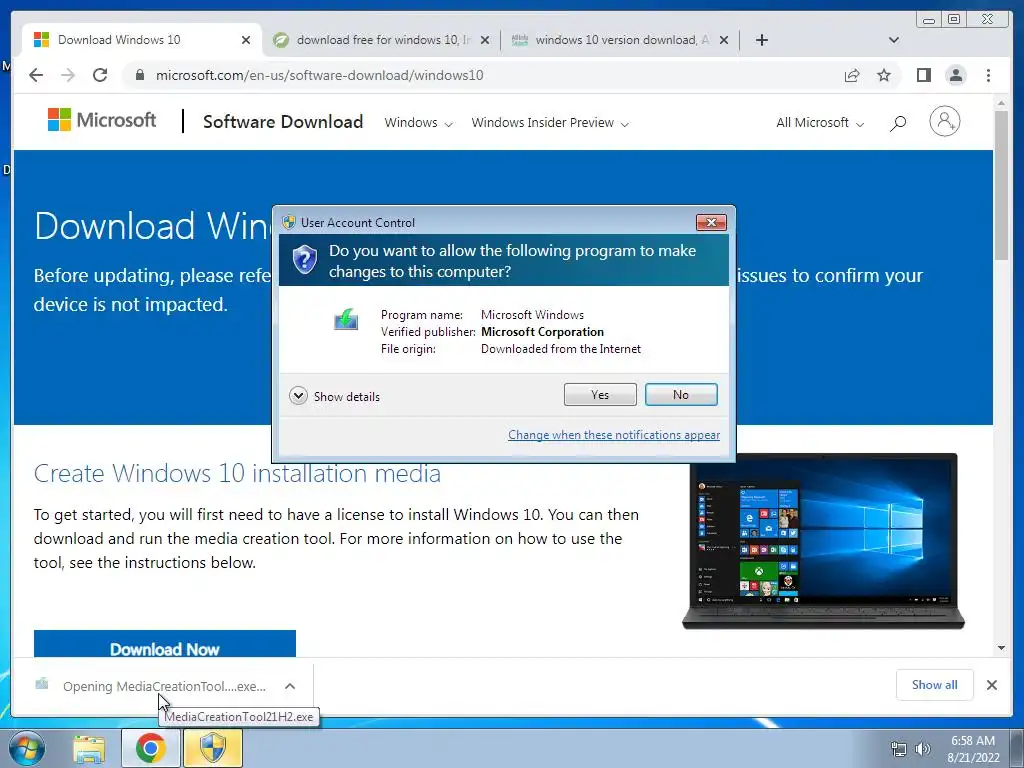This screenshot has width=1024, height=768.
Task: Open the tab search dropdown chevron
Action: pos(894,40)
